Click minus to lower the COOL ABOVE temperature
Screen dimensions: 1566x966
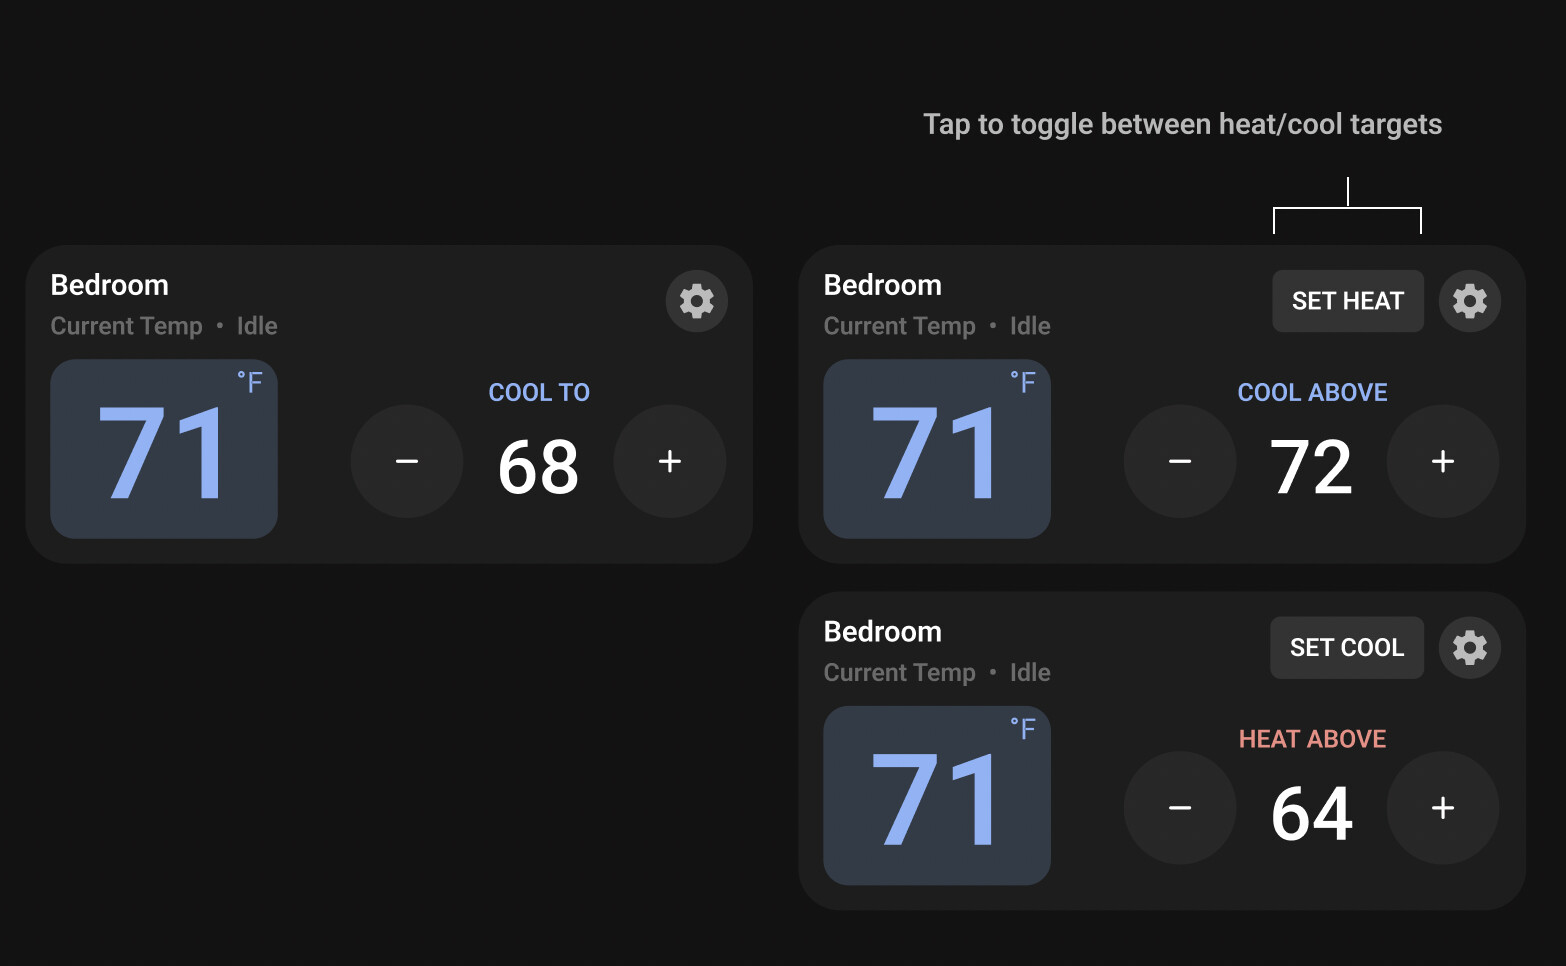1180,461
